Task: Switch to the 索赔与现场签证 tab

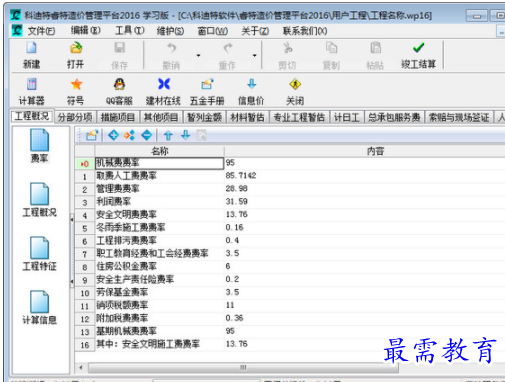Action: (459, 117)
